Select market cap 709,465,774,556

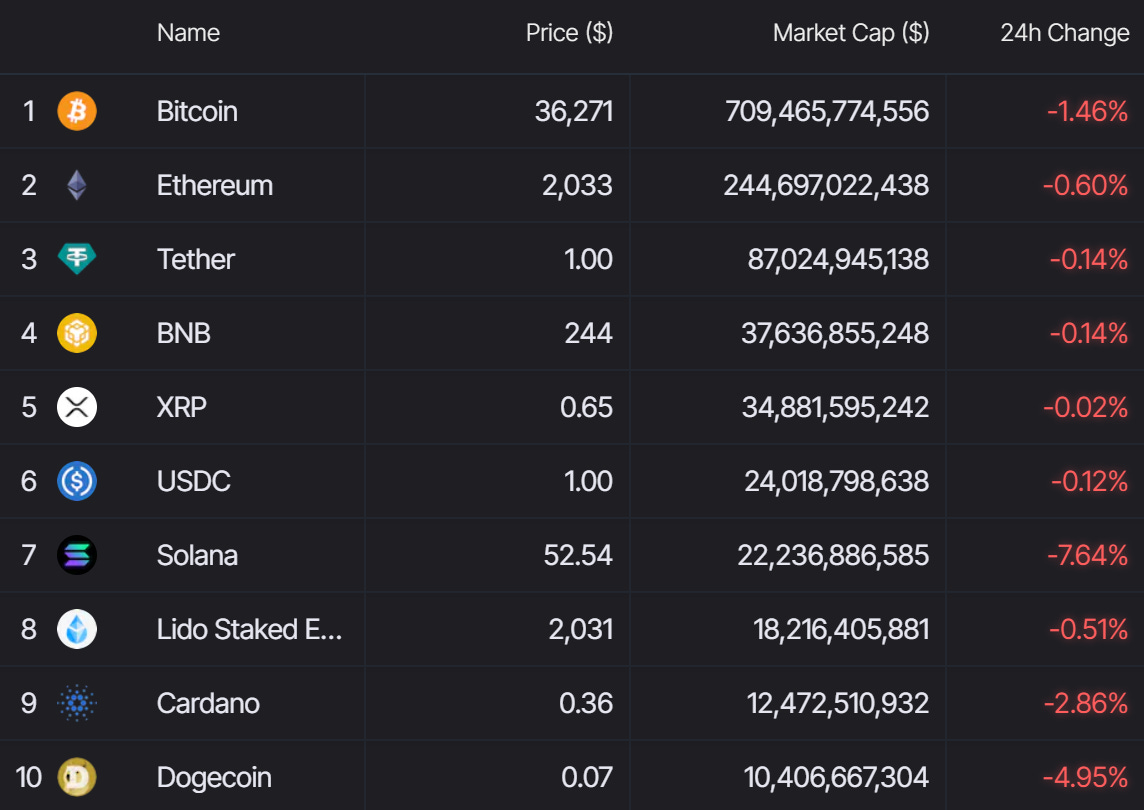tap(827, 112)
